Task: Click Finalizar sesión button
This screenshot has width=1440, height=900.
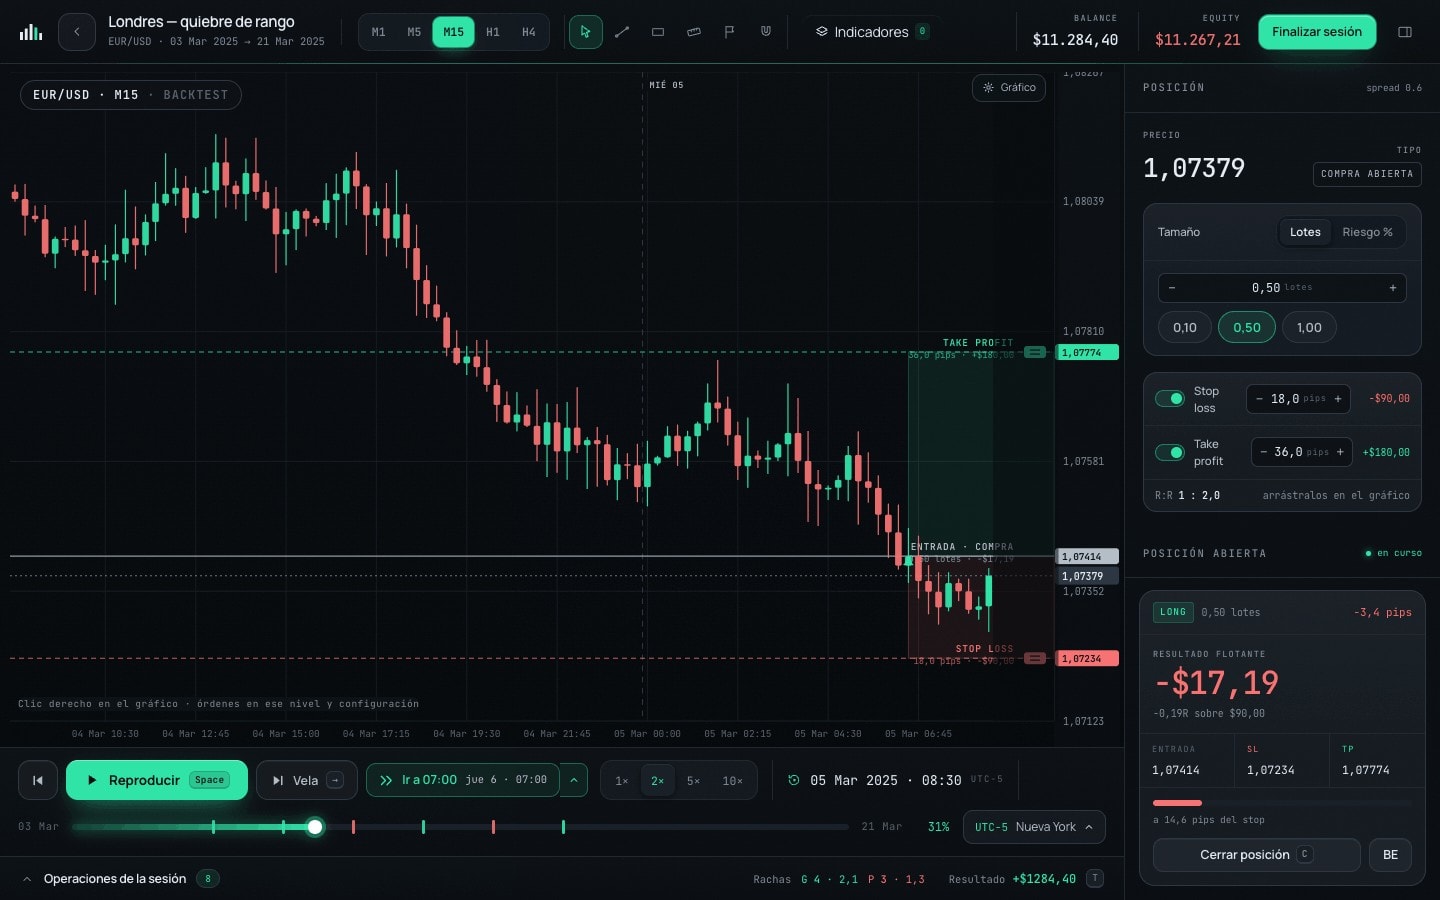Action: click(1317, 32)
